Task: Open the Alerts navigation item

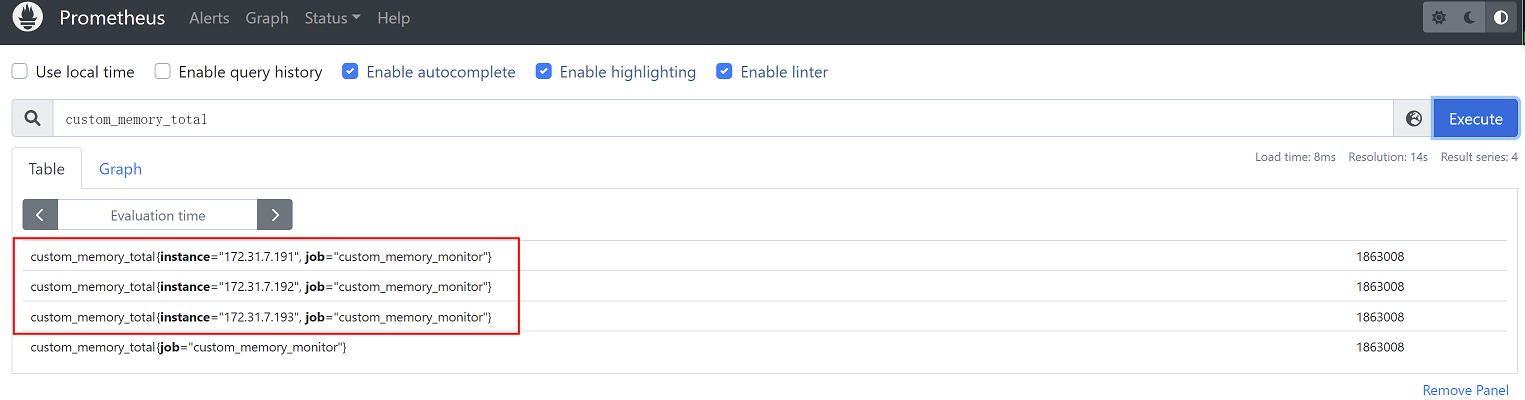Action: pyautogui.click(x=208, y=18)
